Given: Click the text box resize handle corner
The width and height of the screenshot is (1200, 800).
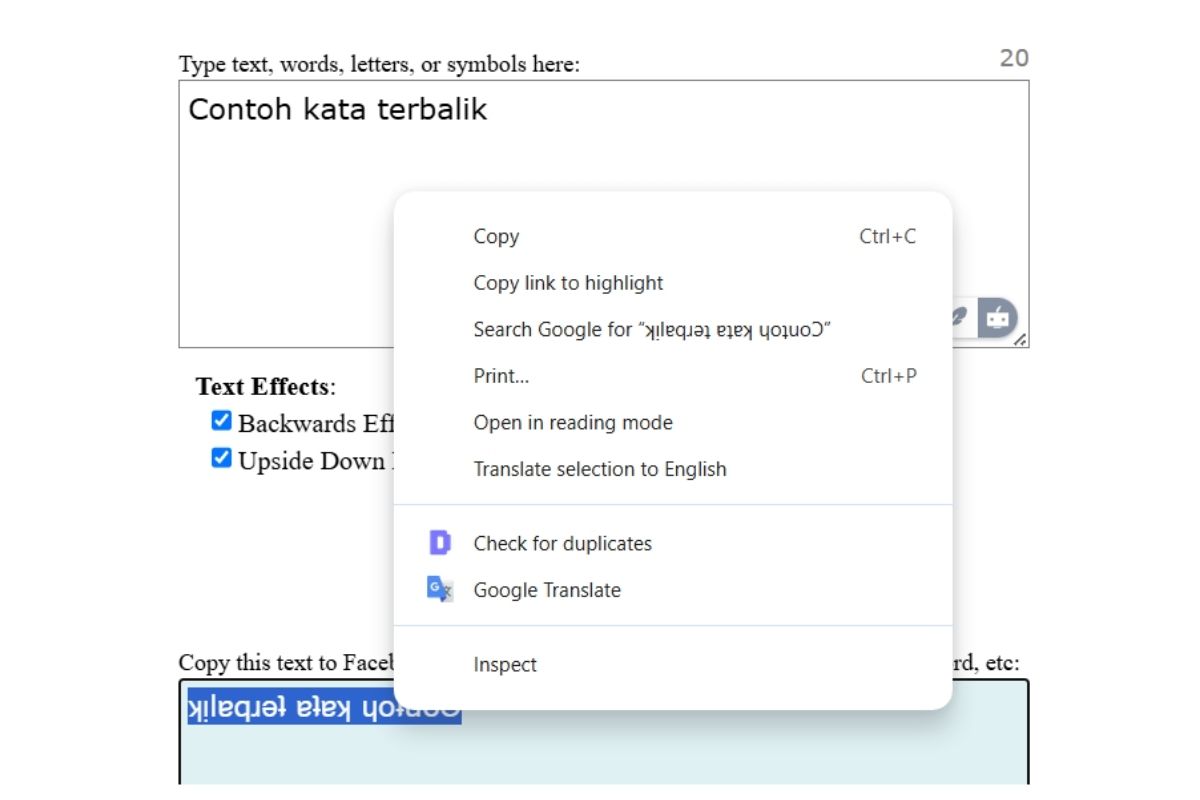Looking at the screenshot, I should (1021, 341).
